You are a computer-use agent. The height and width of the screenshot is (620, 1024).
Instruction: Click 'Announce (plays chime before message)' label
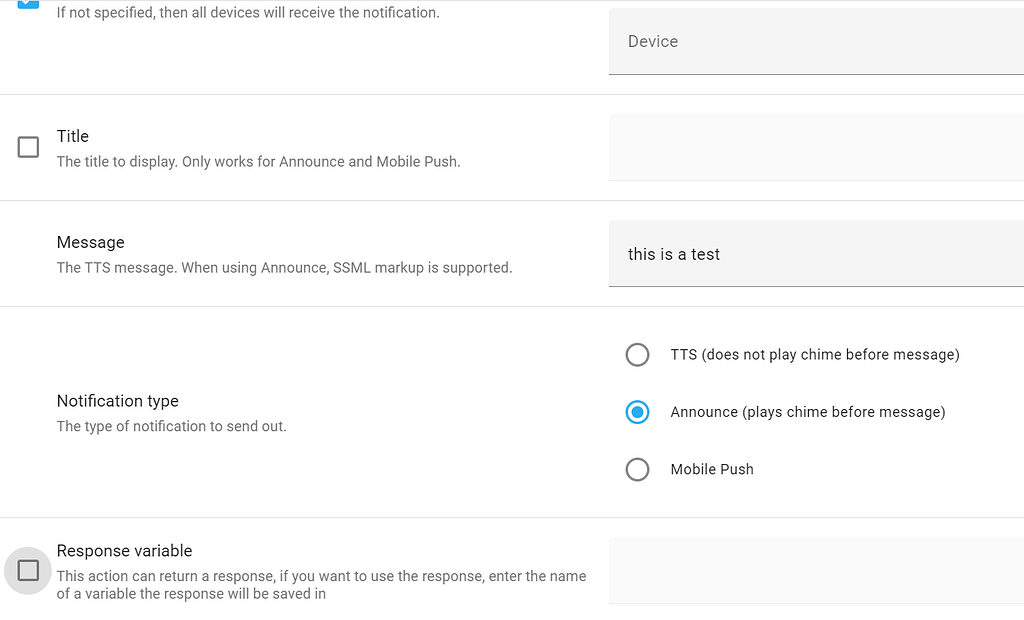coord(808,412)
